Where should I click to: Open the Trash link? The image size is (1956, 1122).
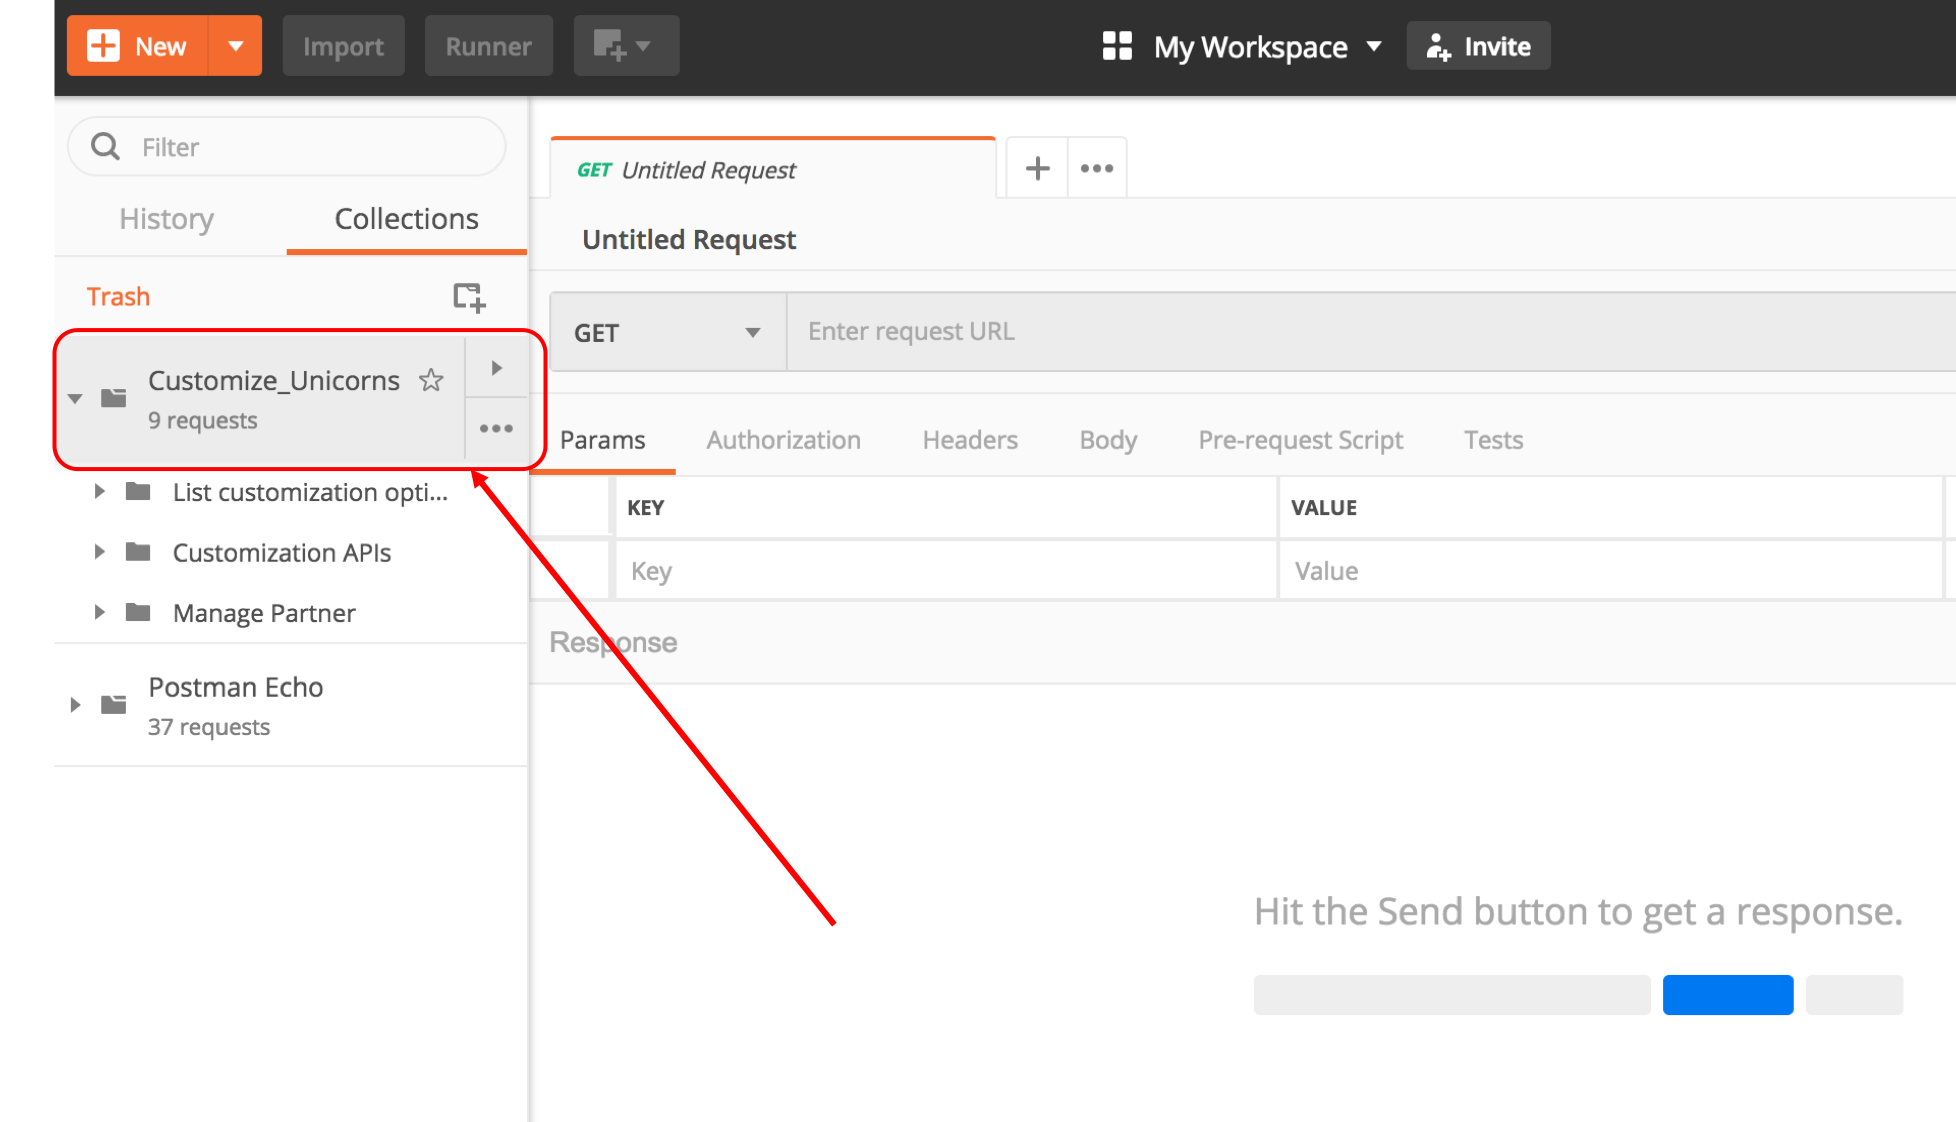point(118,297)
